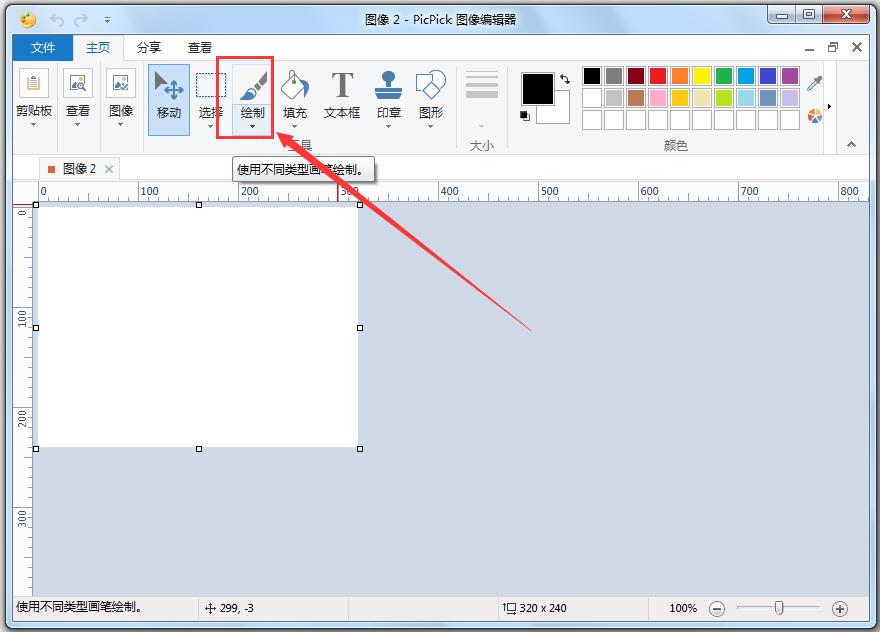Click the top-left canvas resize handle

click(36, 205)
